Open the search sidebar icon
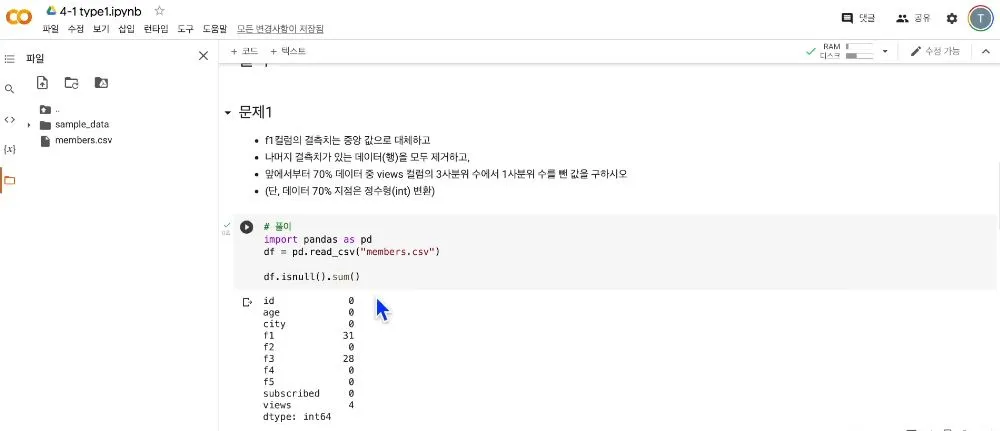 point(10,89)
